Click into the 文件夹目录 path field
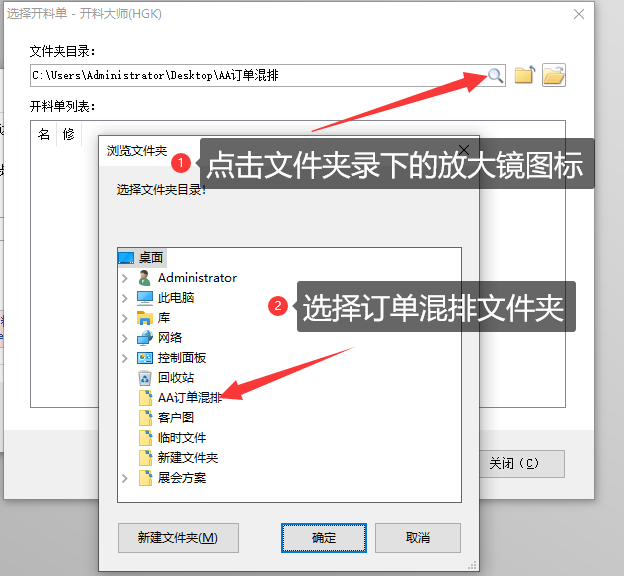Image resolution: width=624 pixels, height=576 pixels. click(259, 75)
